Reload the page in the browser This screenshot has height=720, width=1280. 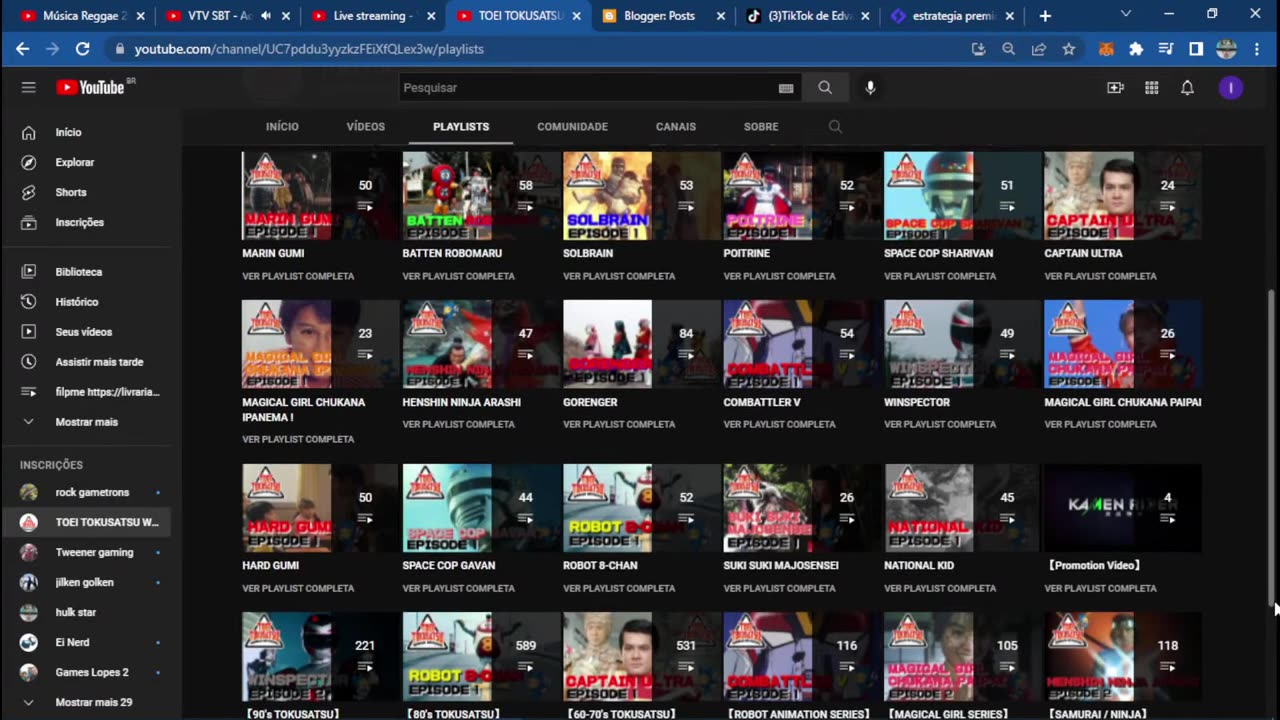tap(83, 49)
